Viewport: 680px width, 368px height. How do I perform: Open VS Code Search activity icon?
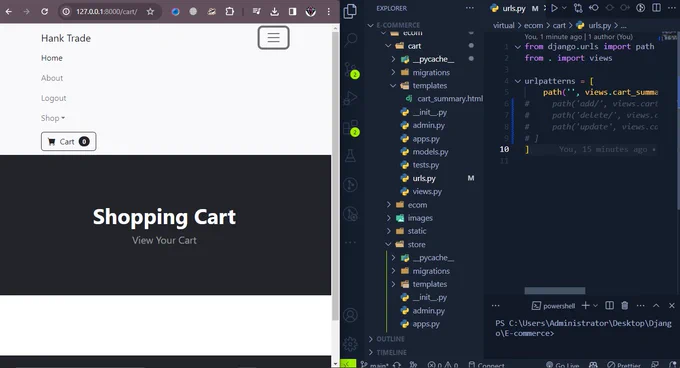[x=350, y=39]
